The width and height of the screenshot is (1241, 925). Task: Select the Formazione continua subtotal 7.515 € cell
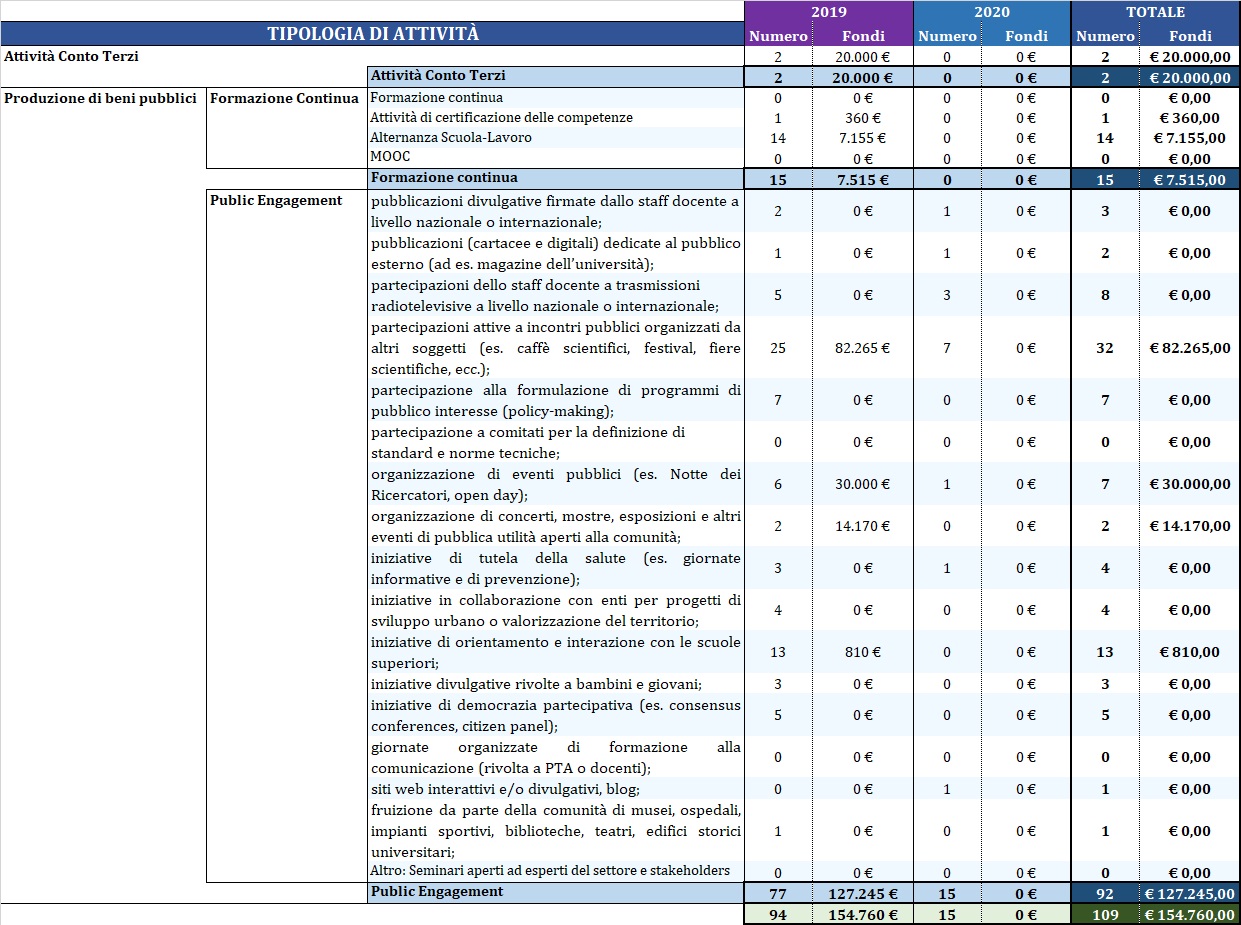(x=863, y=179)
